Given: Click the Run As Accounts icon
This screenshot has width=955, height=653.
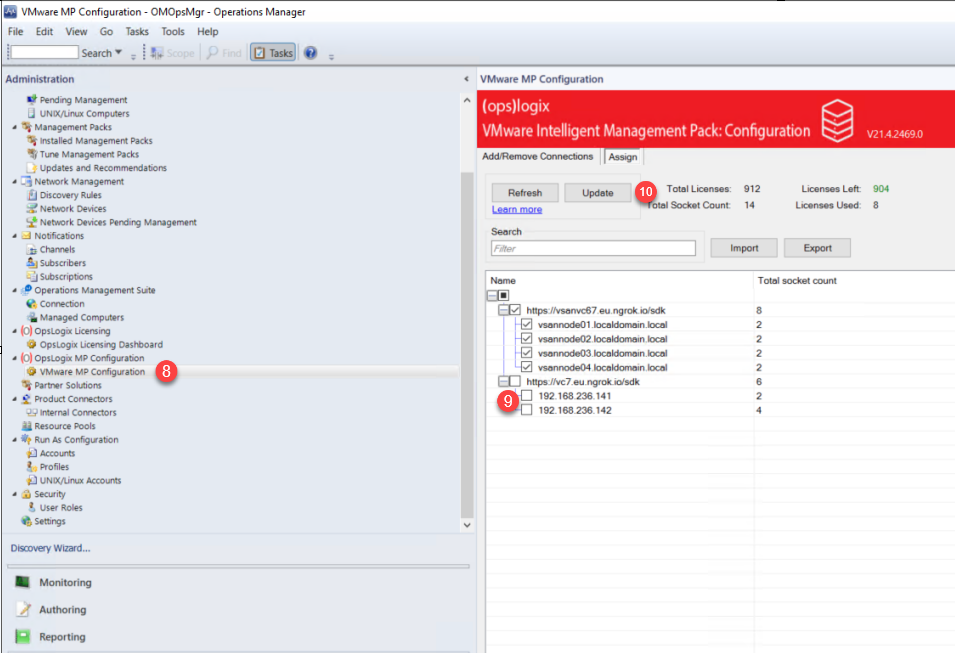Looking at the screenshot, I should (x=32, y=453).
